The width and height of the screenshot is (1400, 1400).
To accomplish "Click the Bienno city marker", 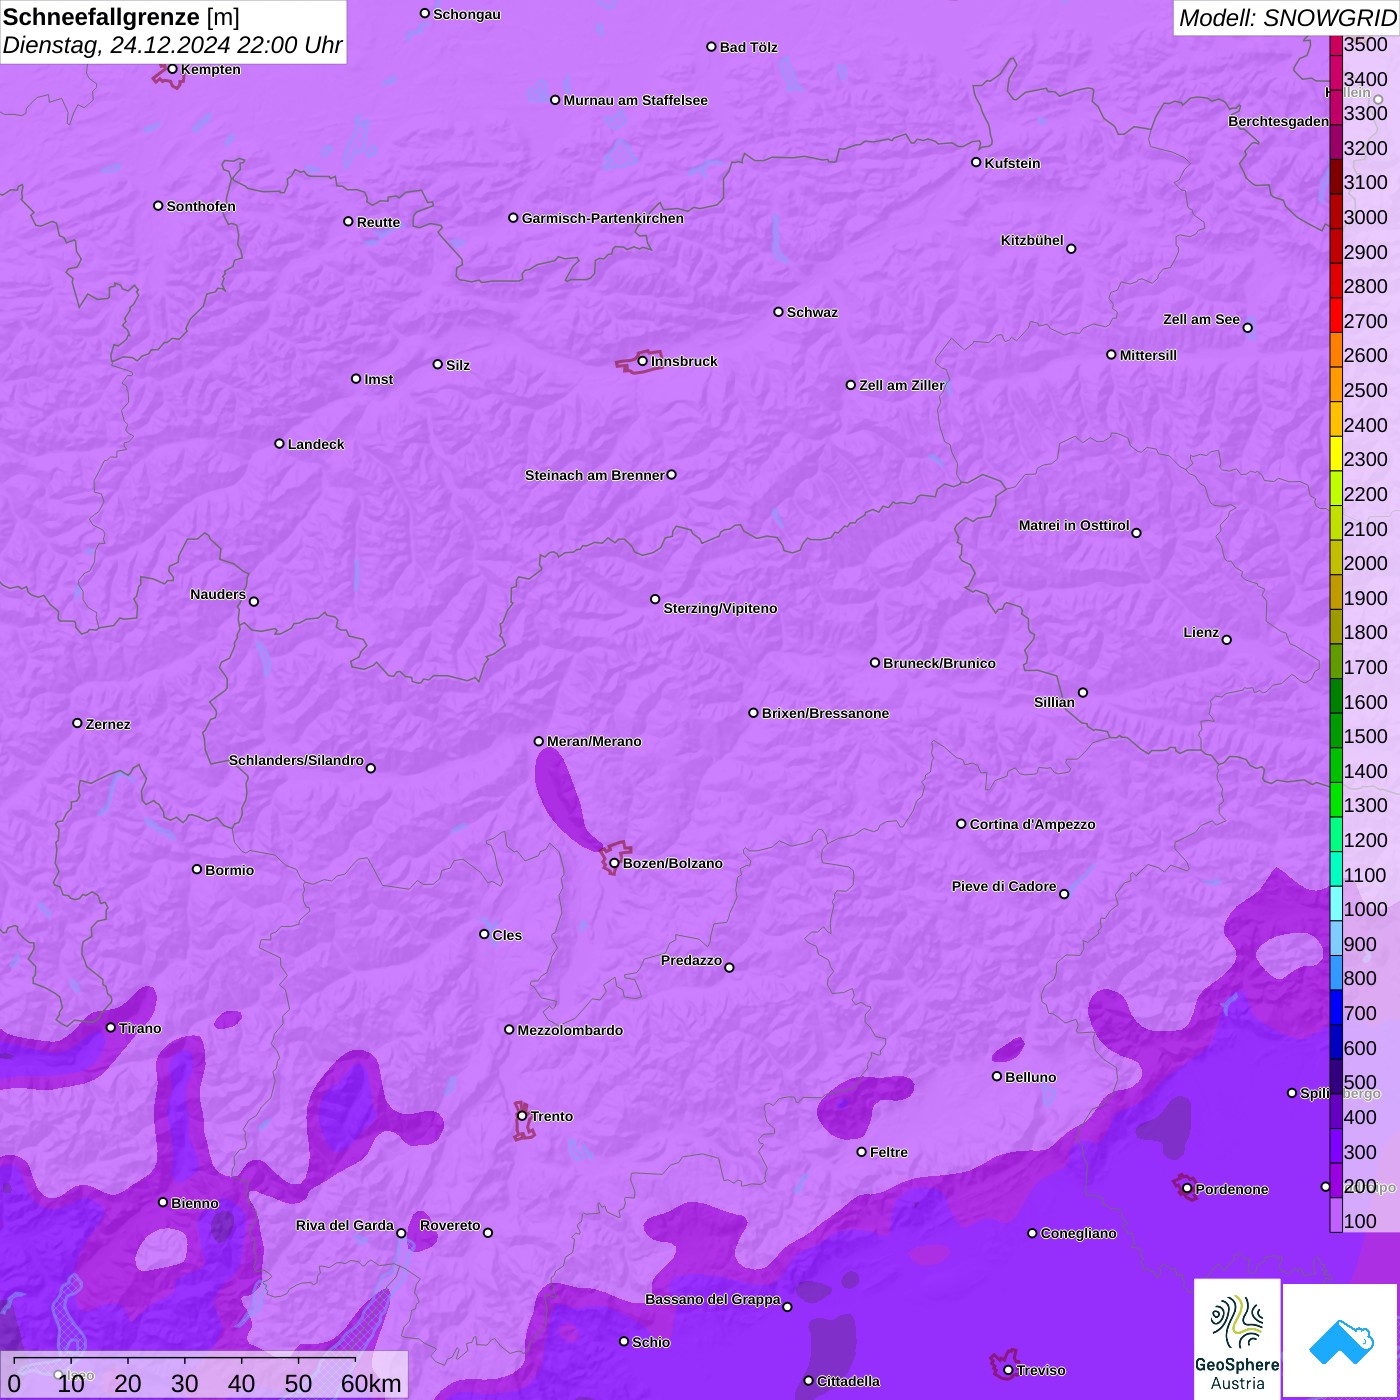I will click(x=163, y=1202).
